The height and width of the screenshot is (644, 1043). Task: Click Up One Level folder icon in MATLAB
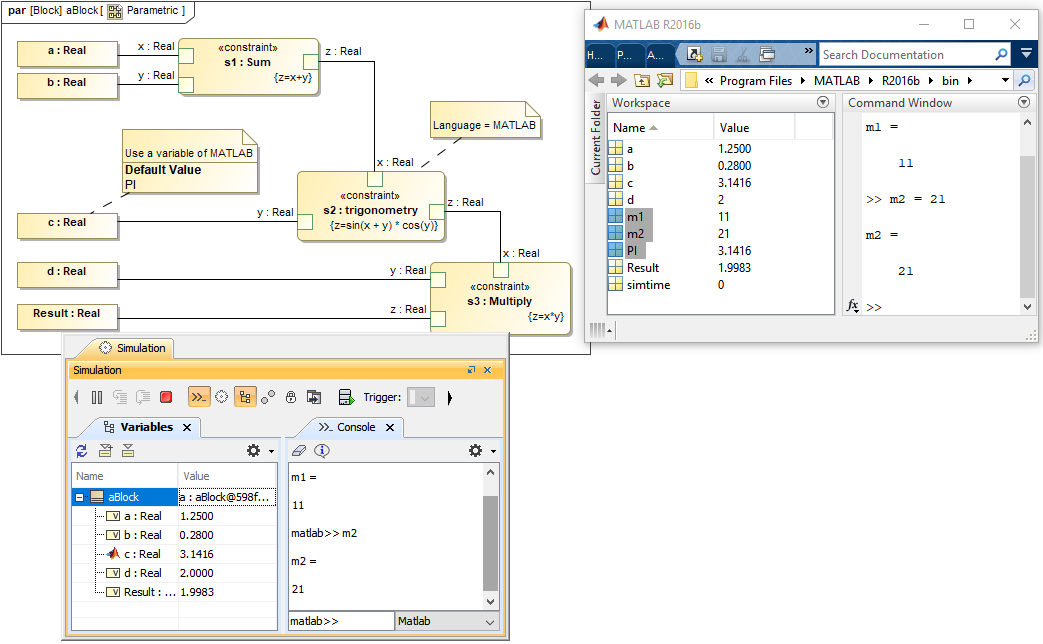pos(640,80)
